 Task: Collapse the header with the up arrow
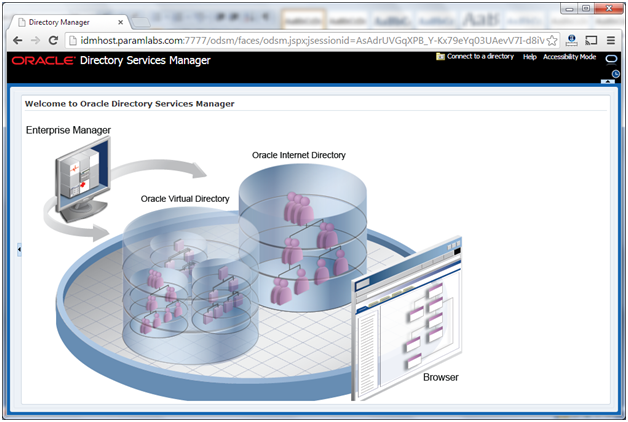point(608,81)
